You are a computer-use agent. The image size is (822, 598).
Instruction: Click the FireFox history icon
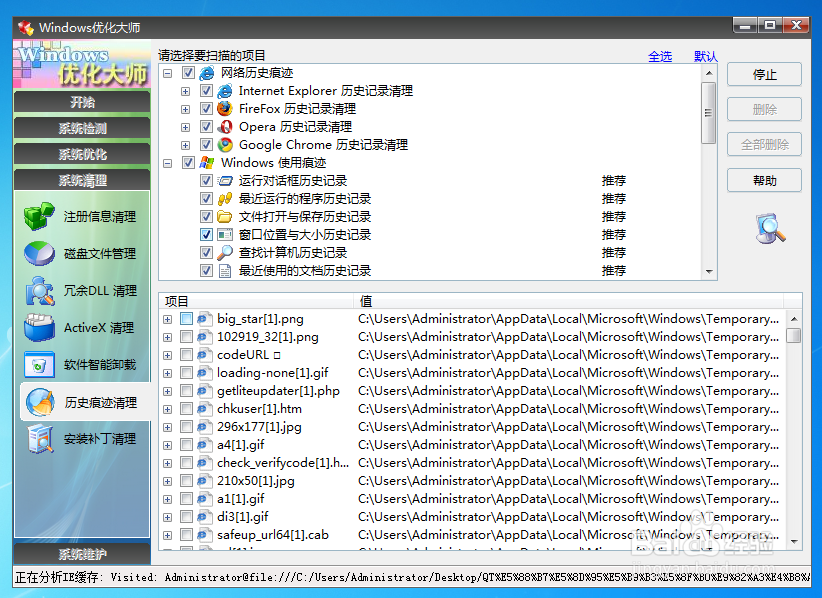point(225,109)
